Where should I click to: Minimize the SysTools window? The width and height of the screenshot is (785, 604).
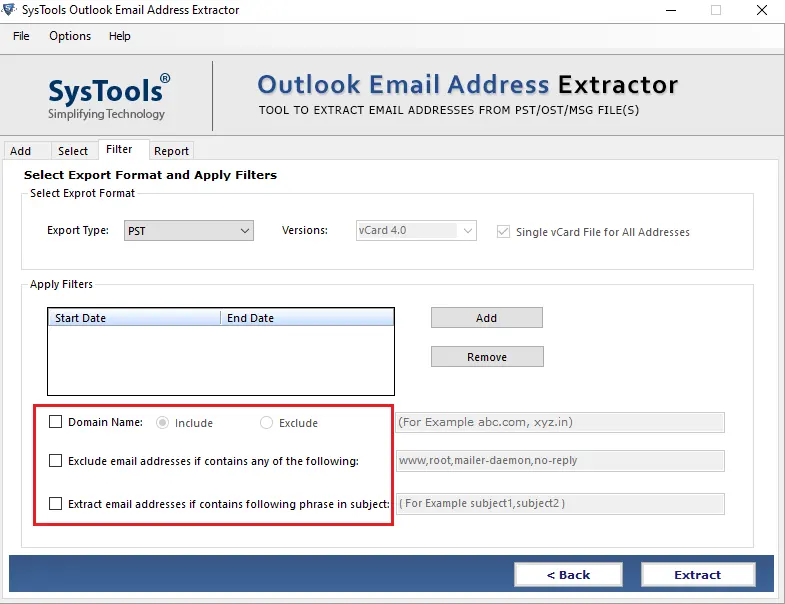(x=671, y=10)
